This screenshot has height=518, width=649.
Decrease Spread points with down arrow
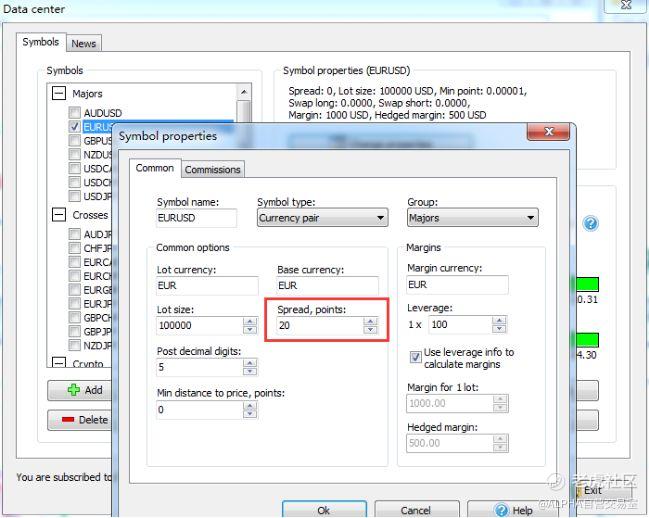[370, 330]
